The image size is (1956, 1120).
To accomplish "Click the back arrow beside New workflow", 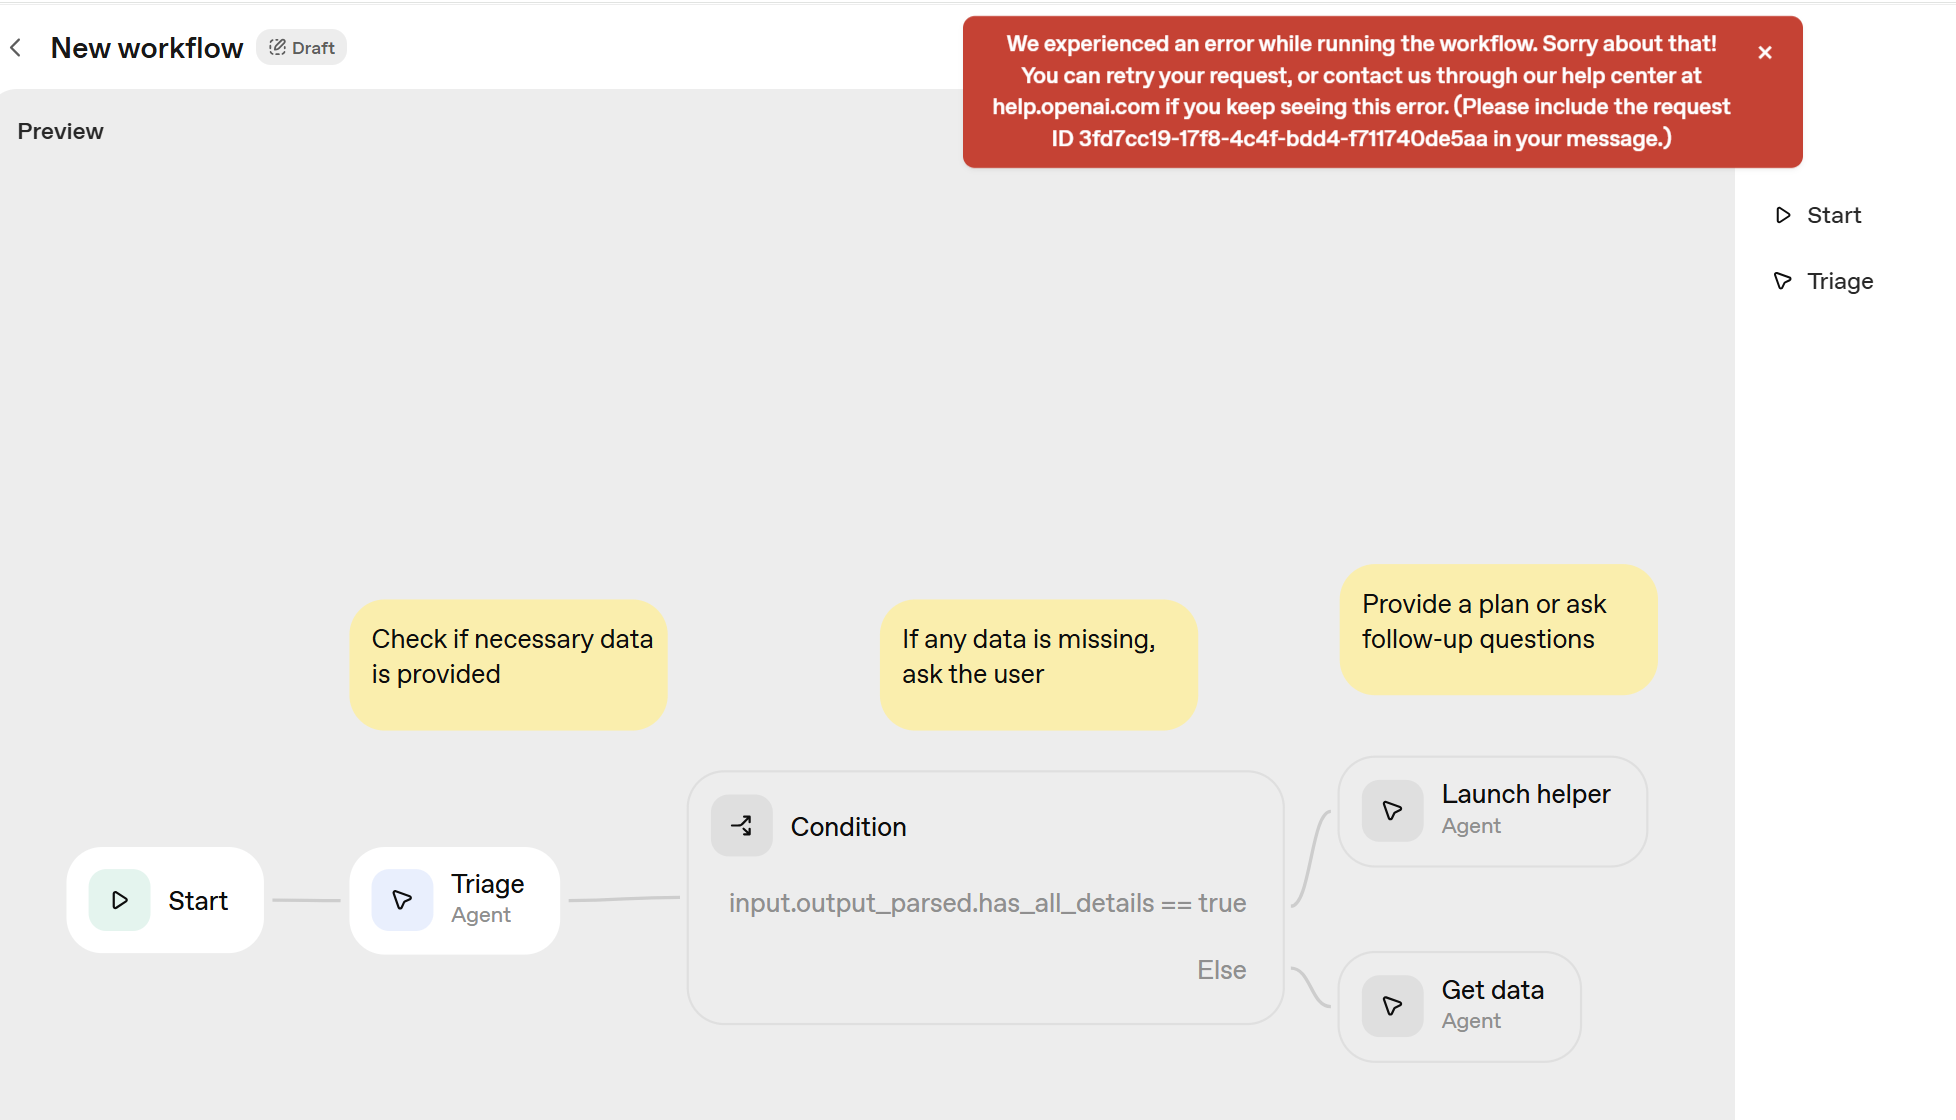I will (x=16, y=48).
